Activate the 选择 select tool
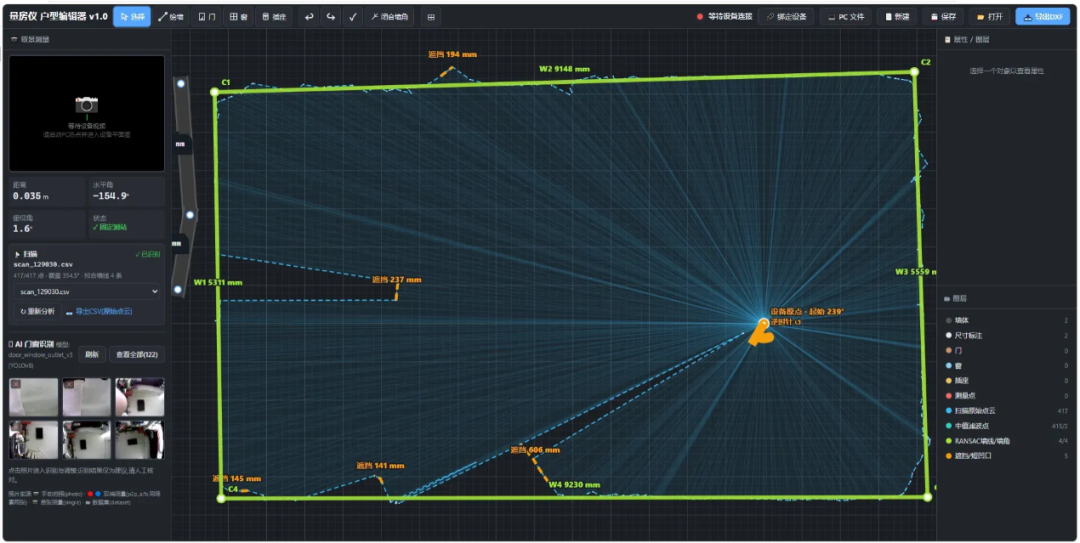This screenshot has height=543, width=1080. coord(132,17)
